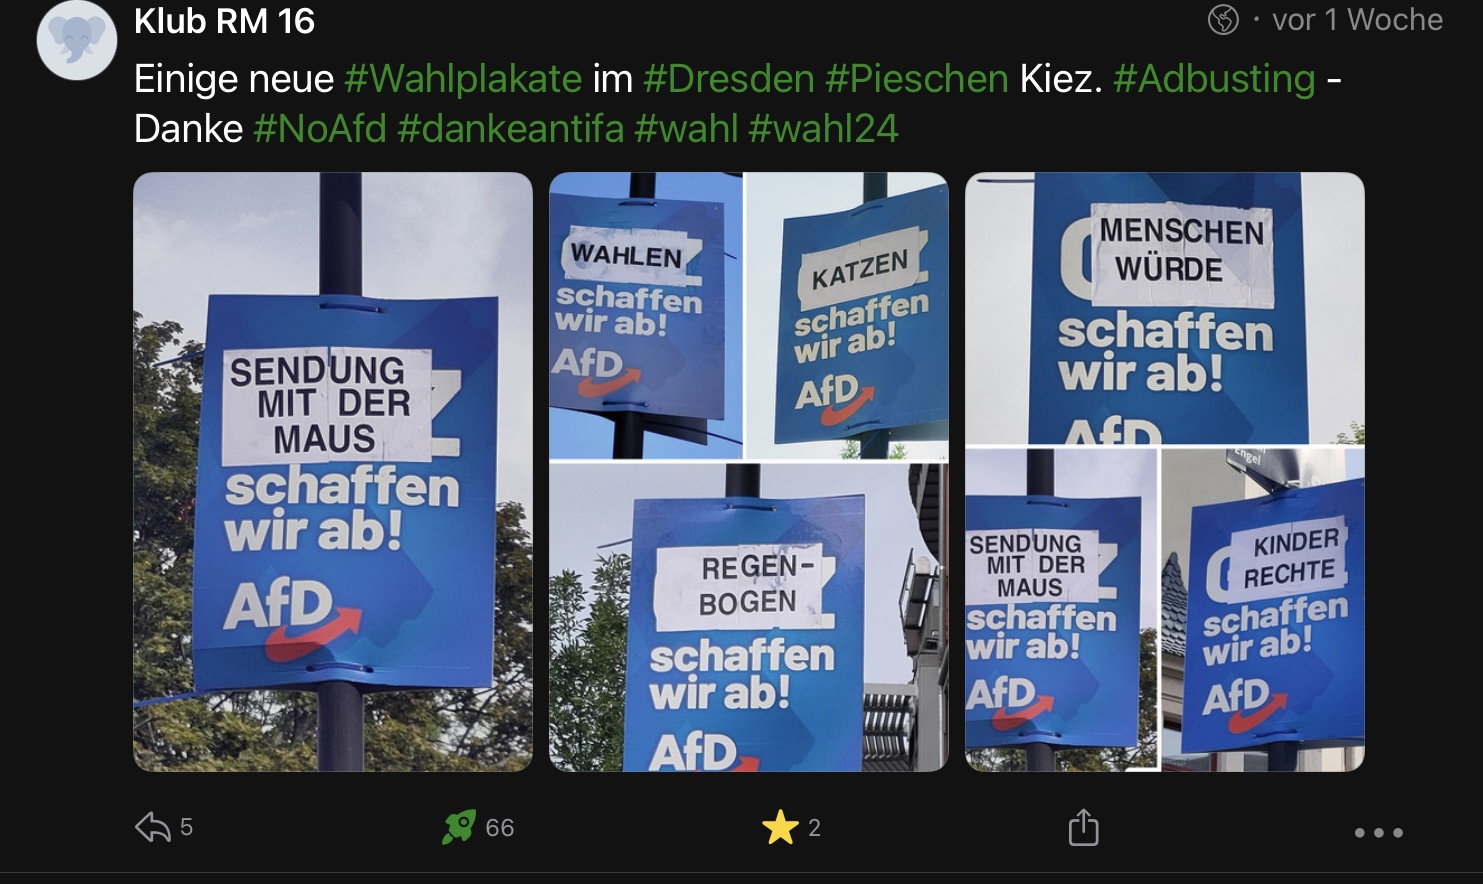1483x884 pixels.
Task: Select the #wahl hashtag
Action: pos(686,129)
